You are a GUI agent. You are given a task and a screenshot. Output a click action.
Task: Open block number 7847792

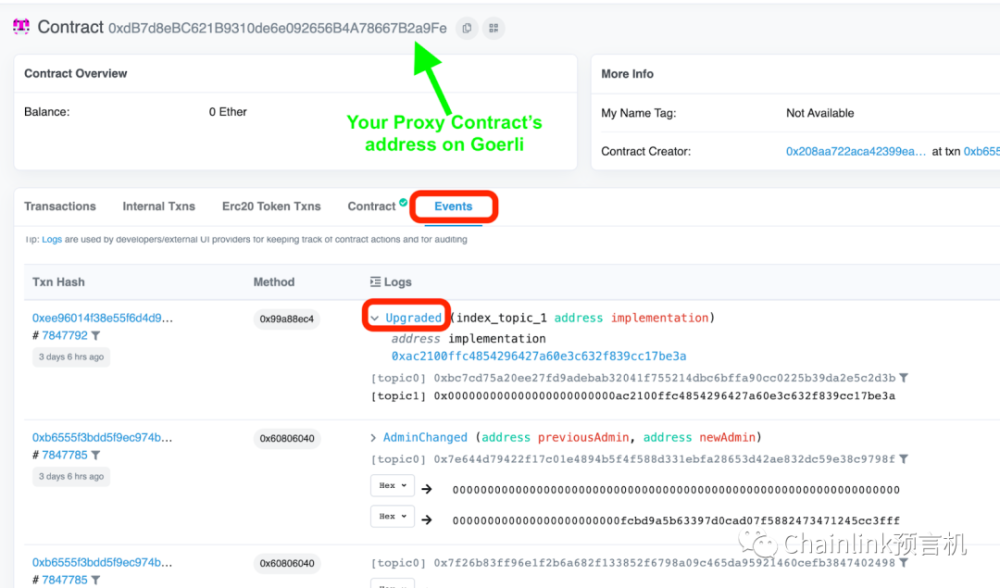[64, 335]
